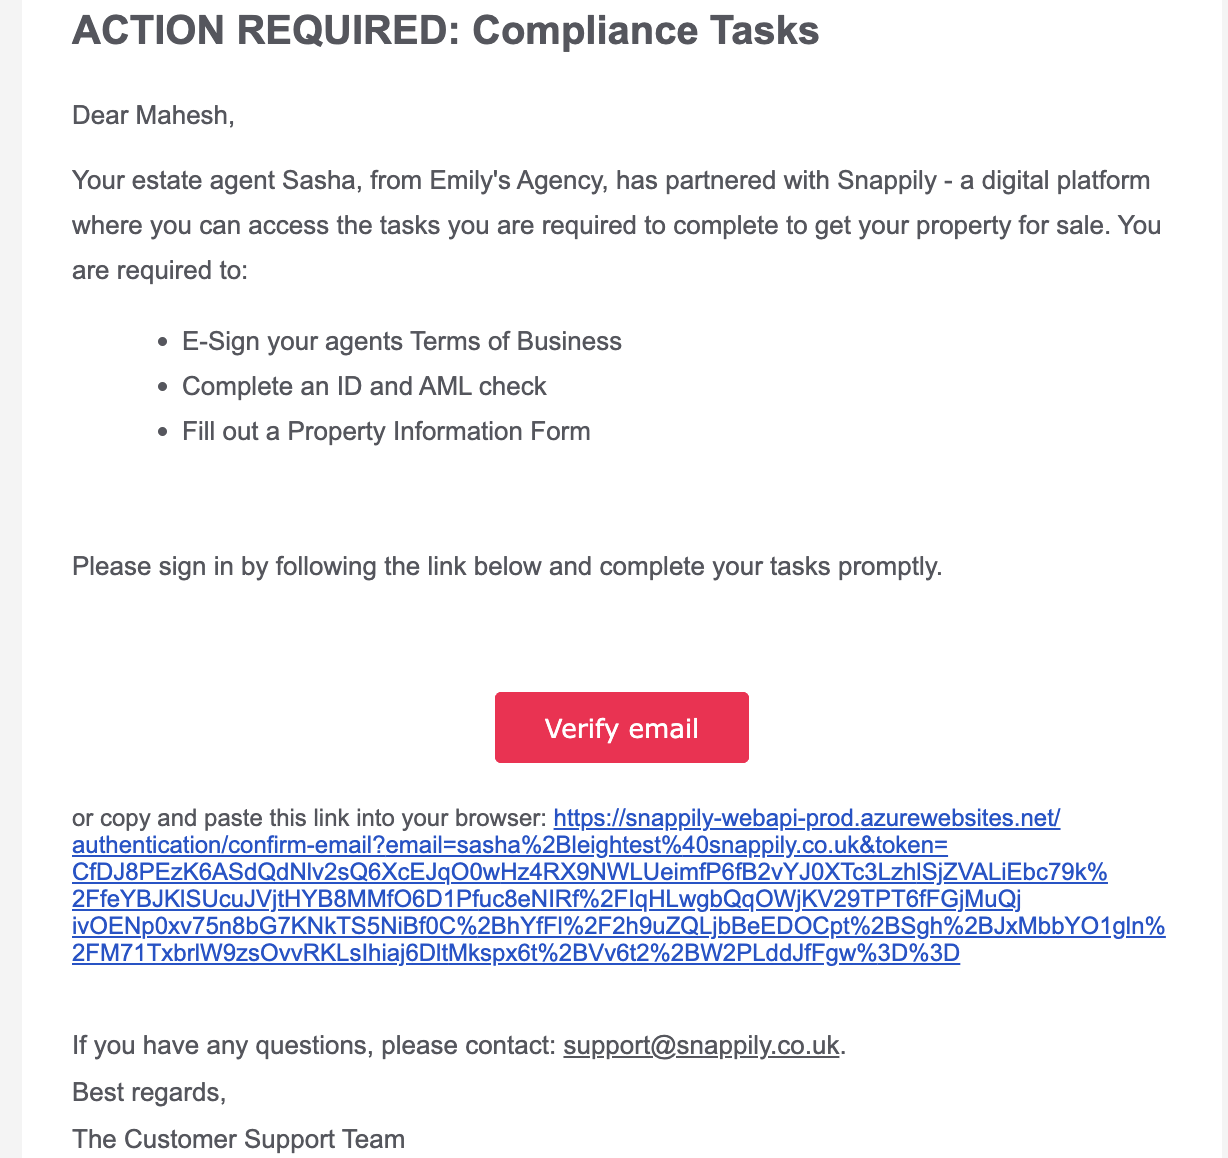The width and height of the screenshot is (1228, 1158).
Task: Click the "Best regards," closing line
Action: pos(149,1092)
